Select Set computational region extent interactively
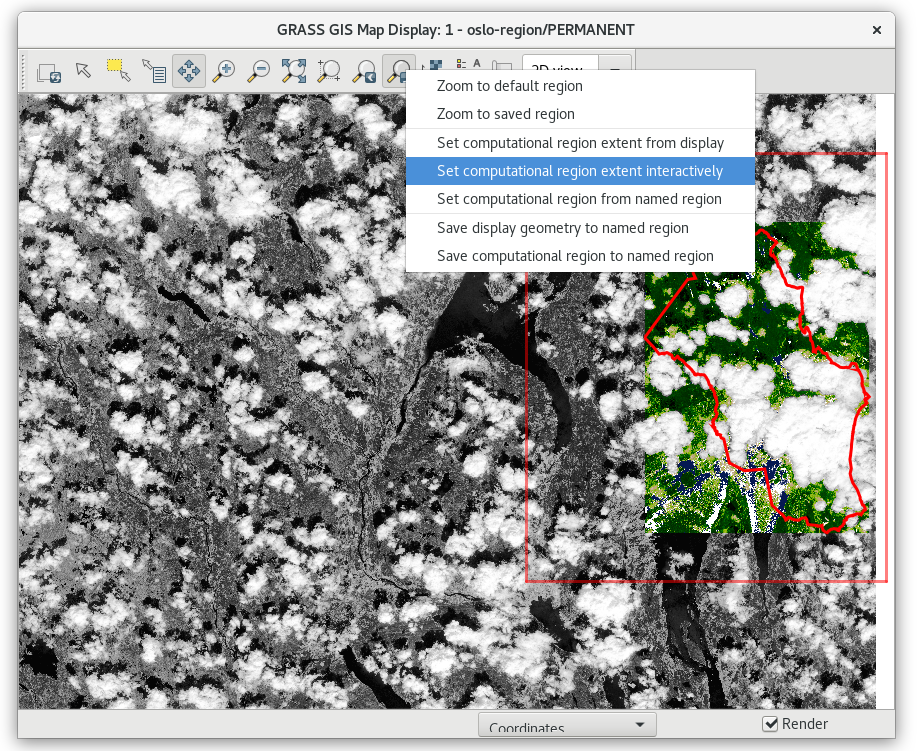 580,171
